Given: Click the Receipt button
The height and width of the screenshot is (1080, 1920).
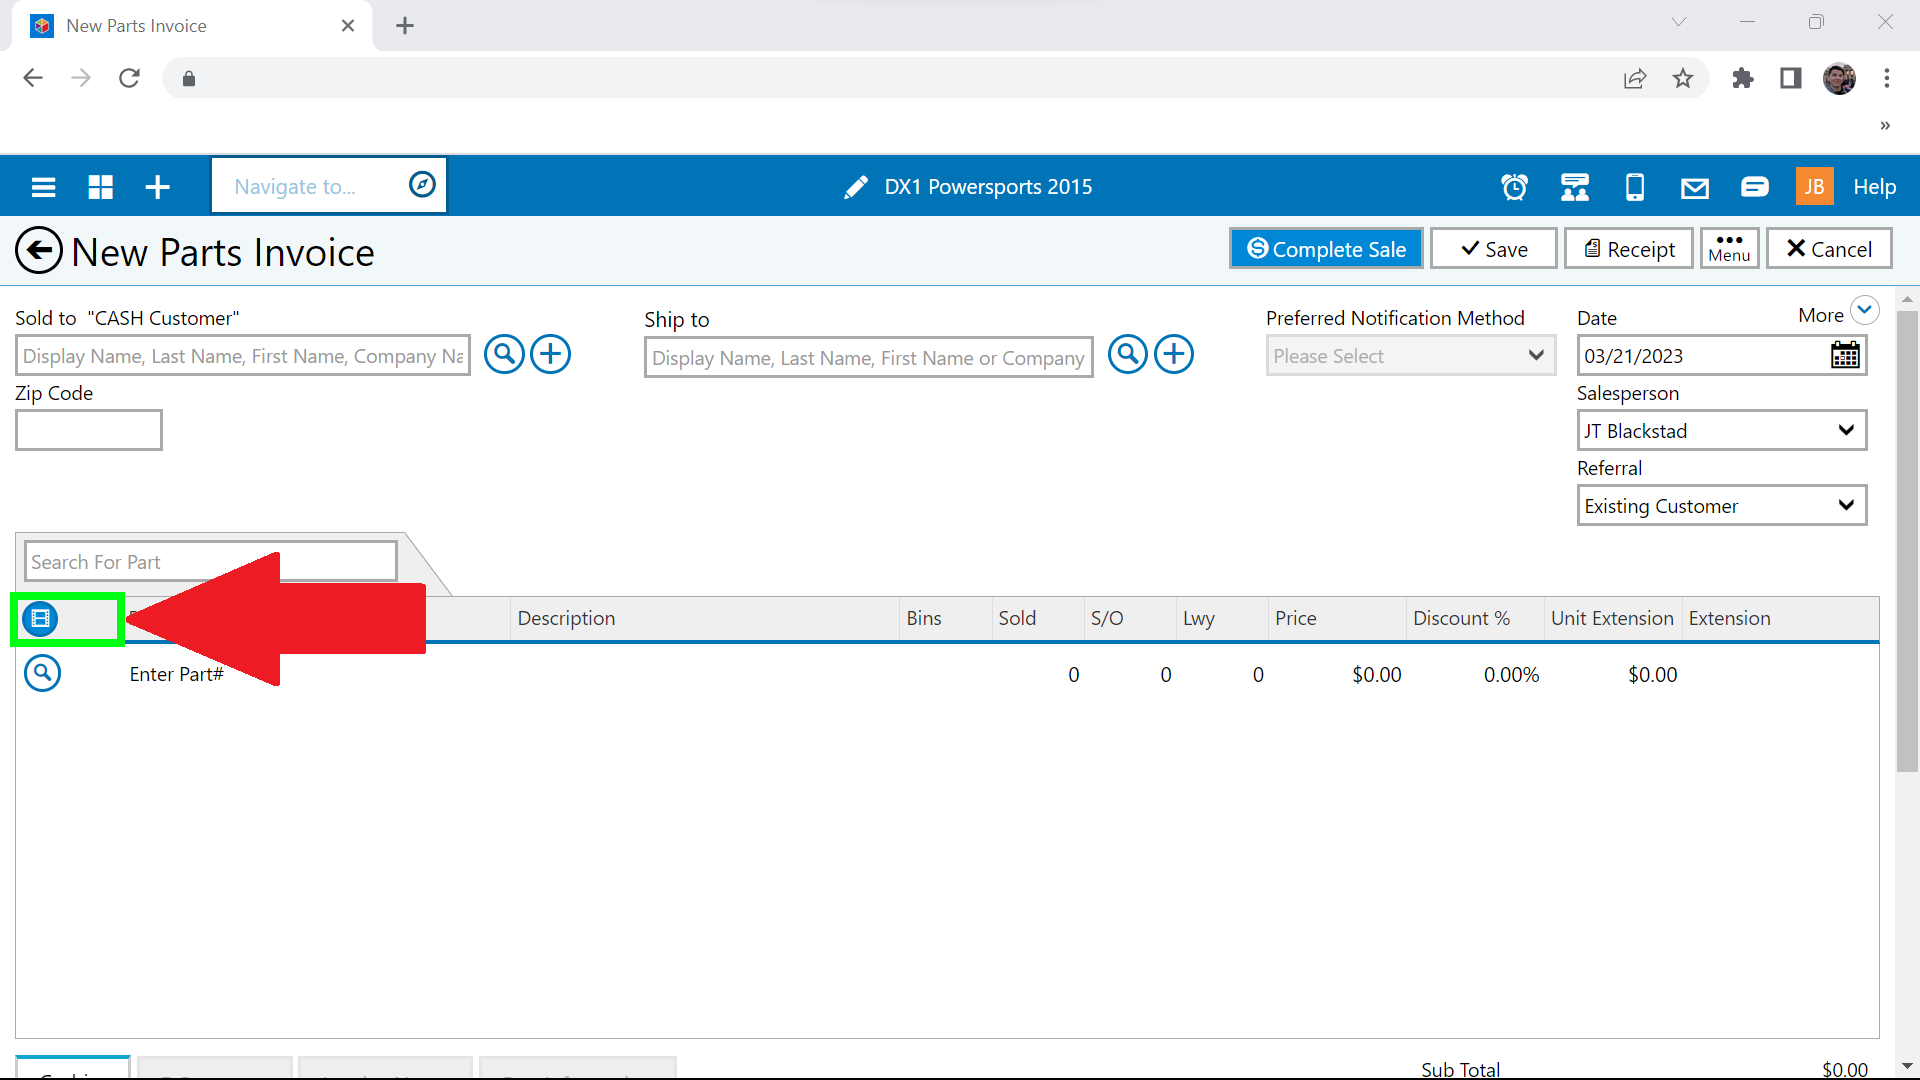Looking at the screenshot, I should pyautogui.click(x=1629, y=249).
